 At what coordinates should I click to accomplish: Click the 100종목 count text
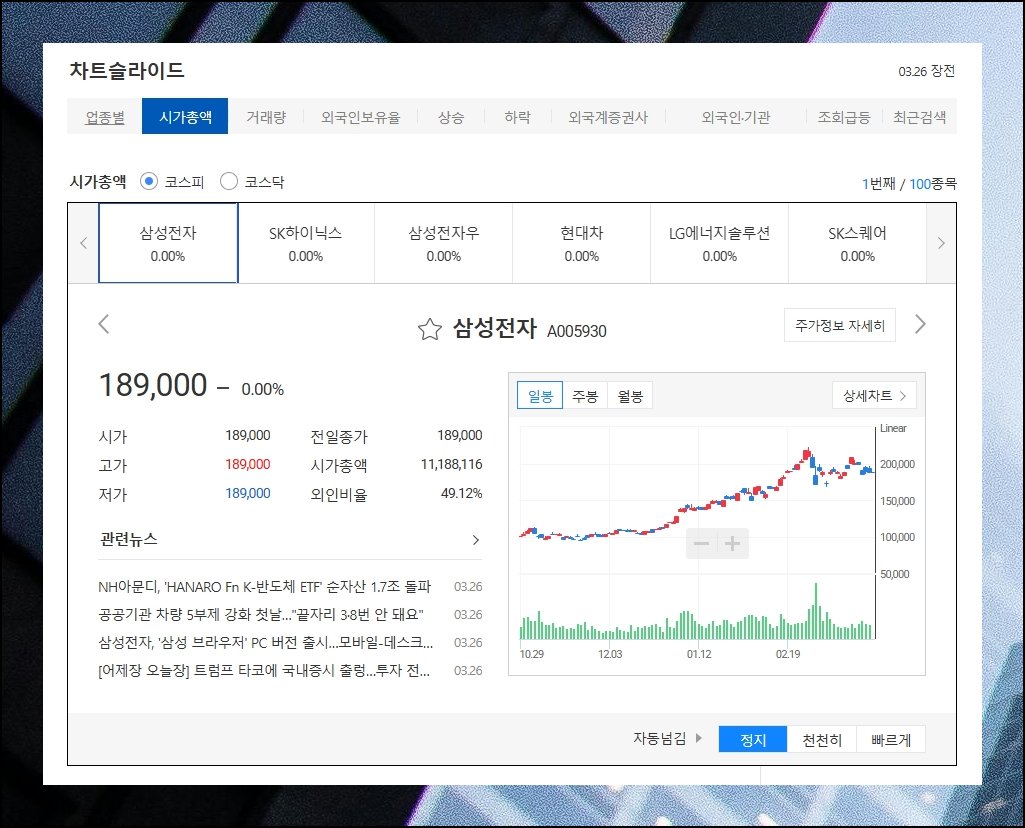click(x=933, y=184)
